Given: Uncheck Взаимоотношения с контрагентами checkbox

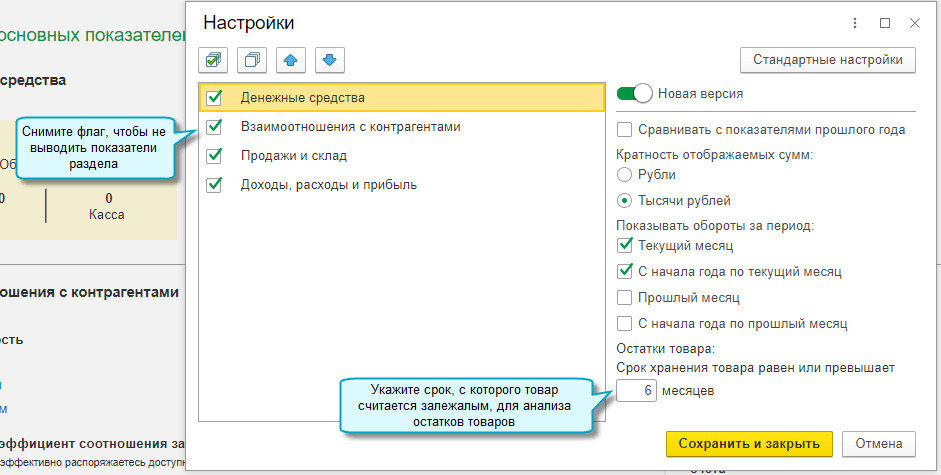Looking at the screenshot, I should tap(214, 127).
